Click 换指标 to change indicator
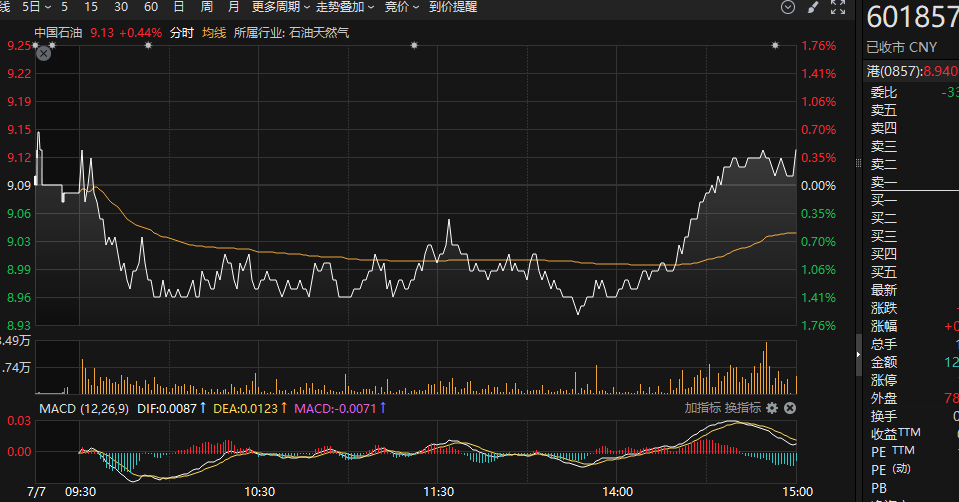The height and width of the screenshot is (502, 959). tap(743, 408)
